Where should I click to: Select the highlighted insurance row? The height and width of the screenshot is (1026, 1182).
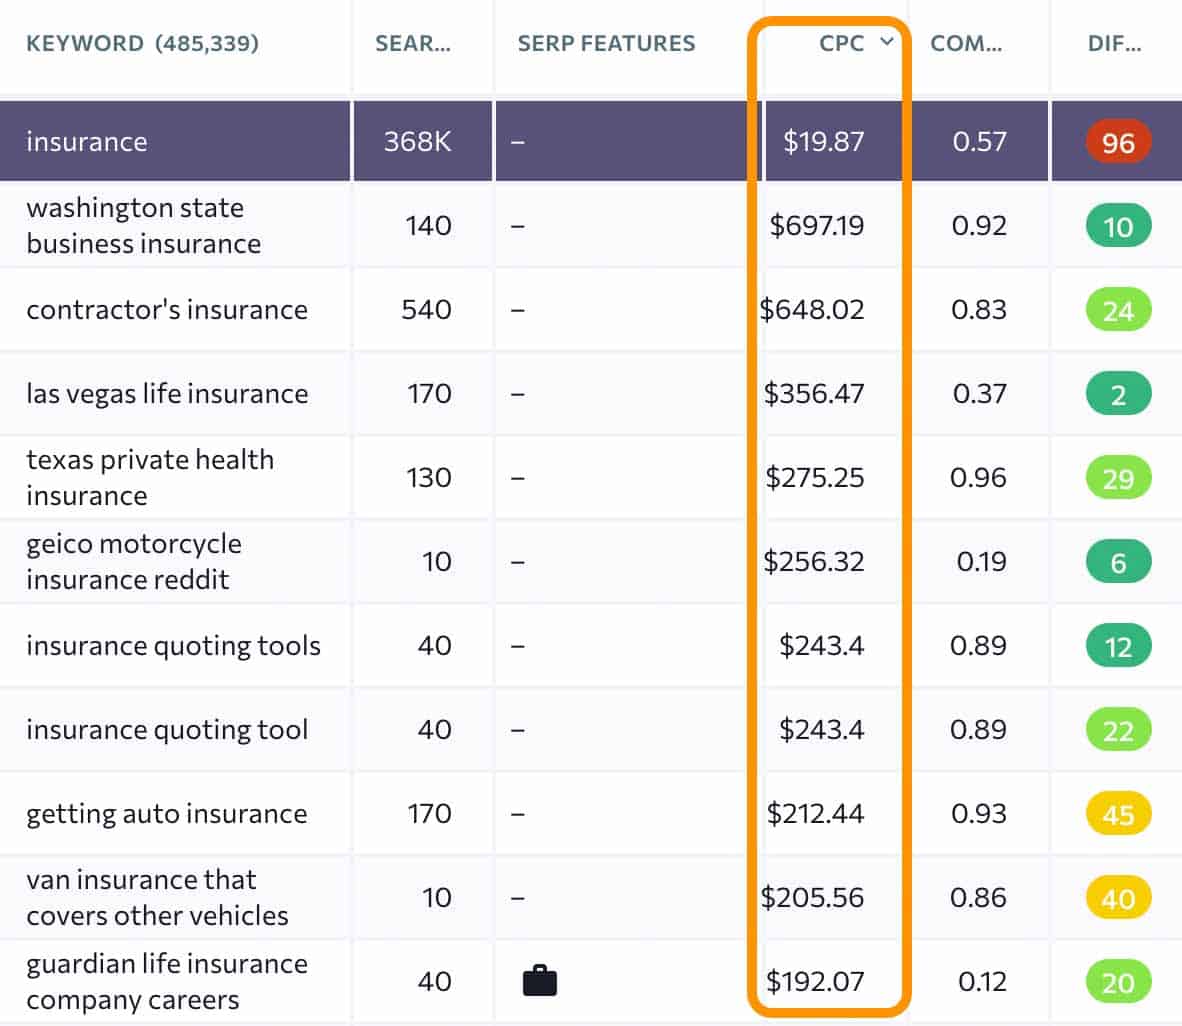click(x=87, y=142)
